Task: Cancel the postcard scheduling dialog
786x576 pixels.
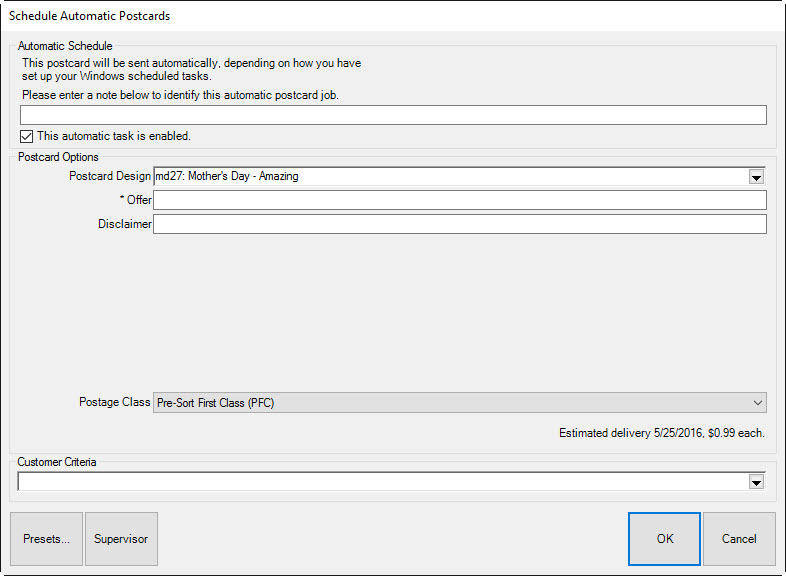Action: tap(739, 539)
